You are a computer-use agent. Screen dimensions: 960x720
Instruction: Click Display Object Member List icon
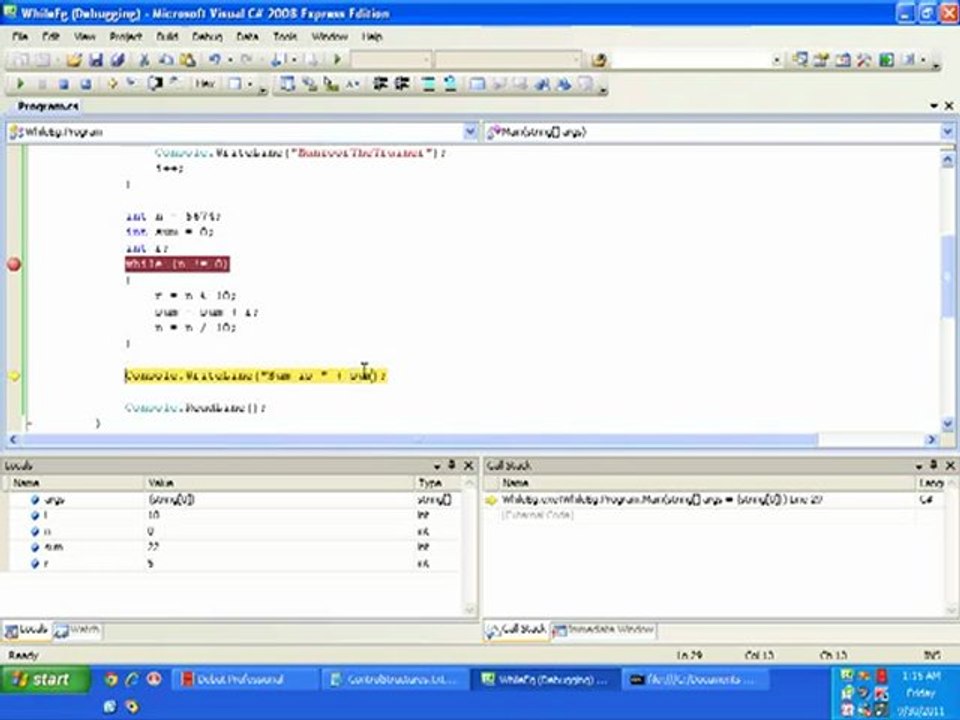pos(287,83)
